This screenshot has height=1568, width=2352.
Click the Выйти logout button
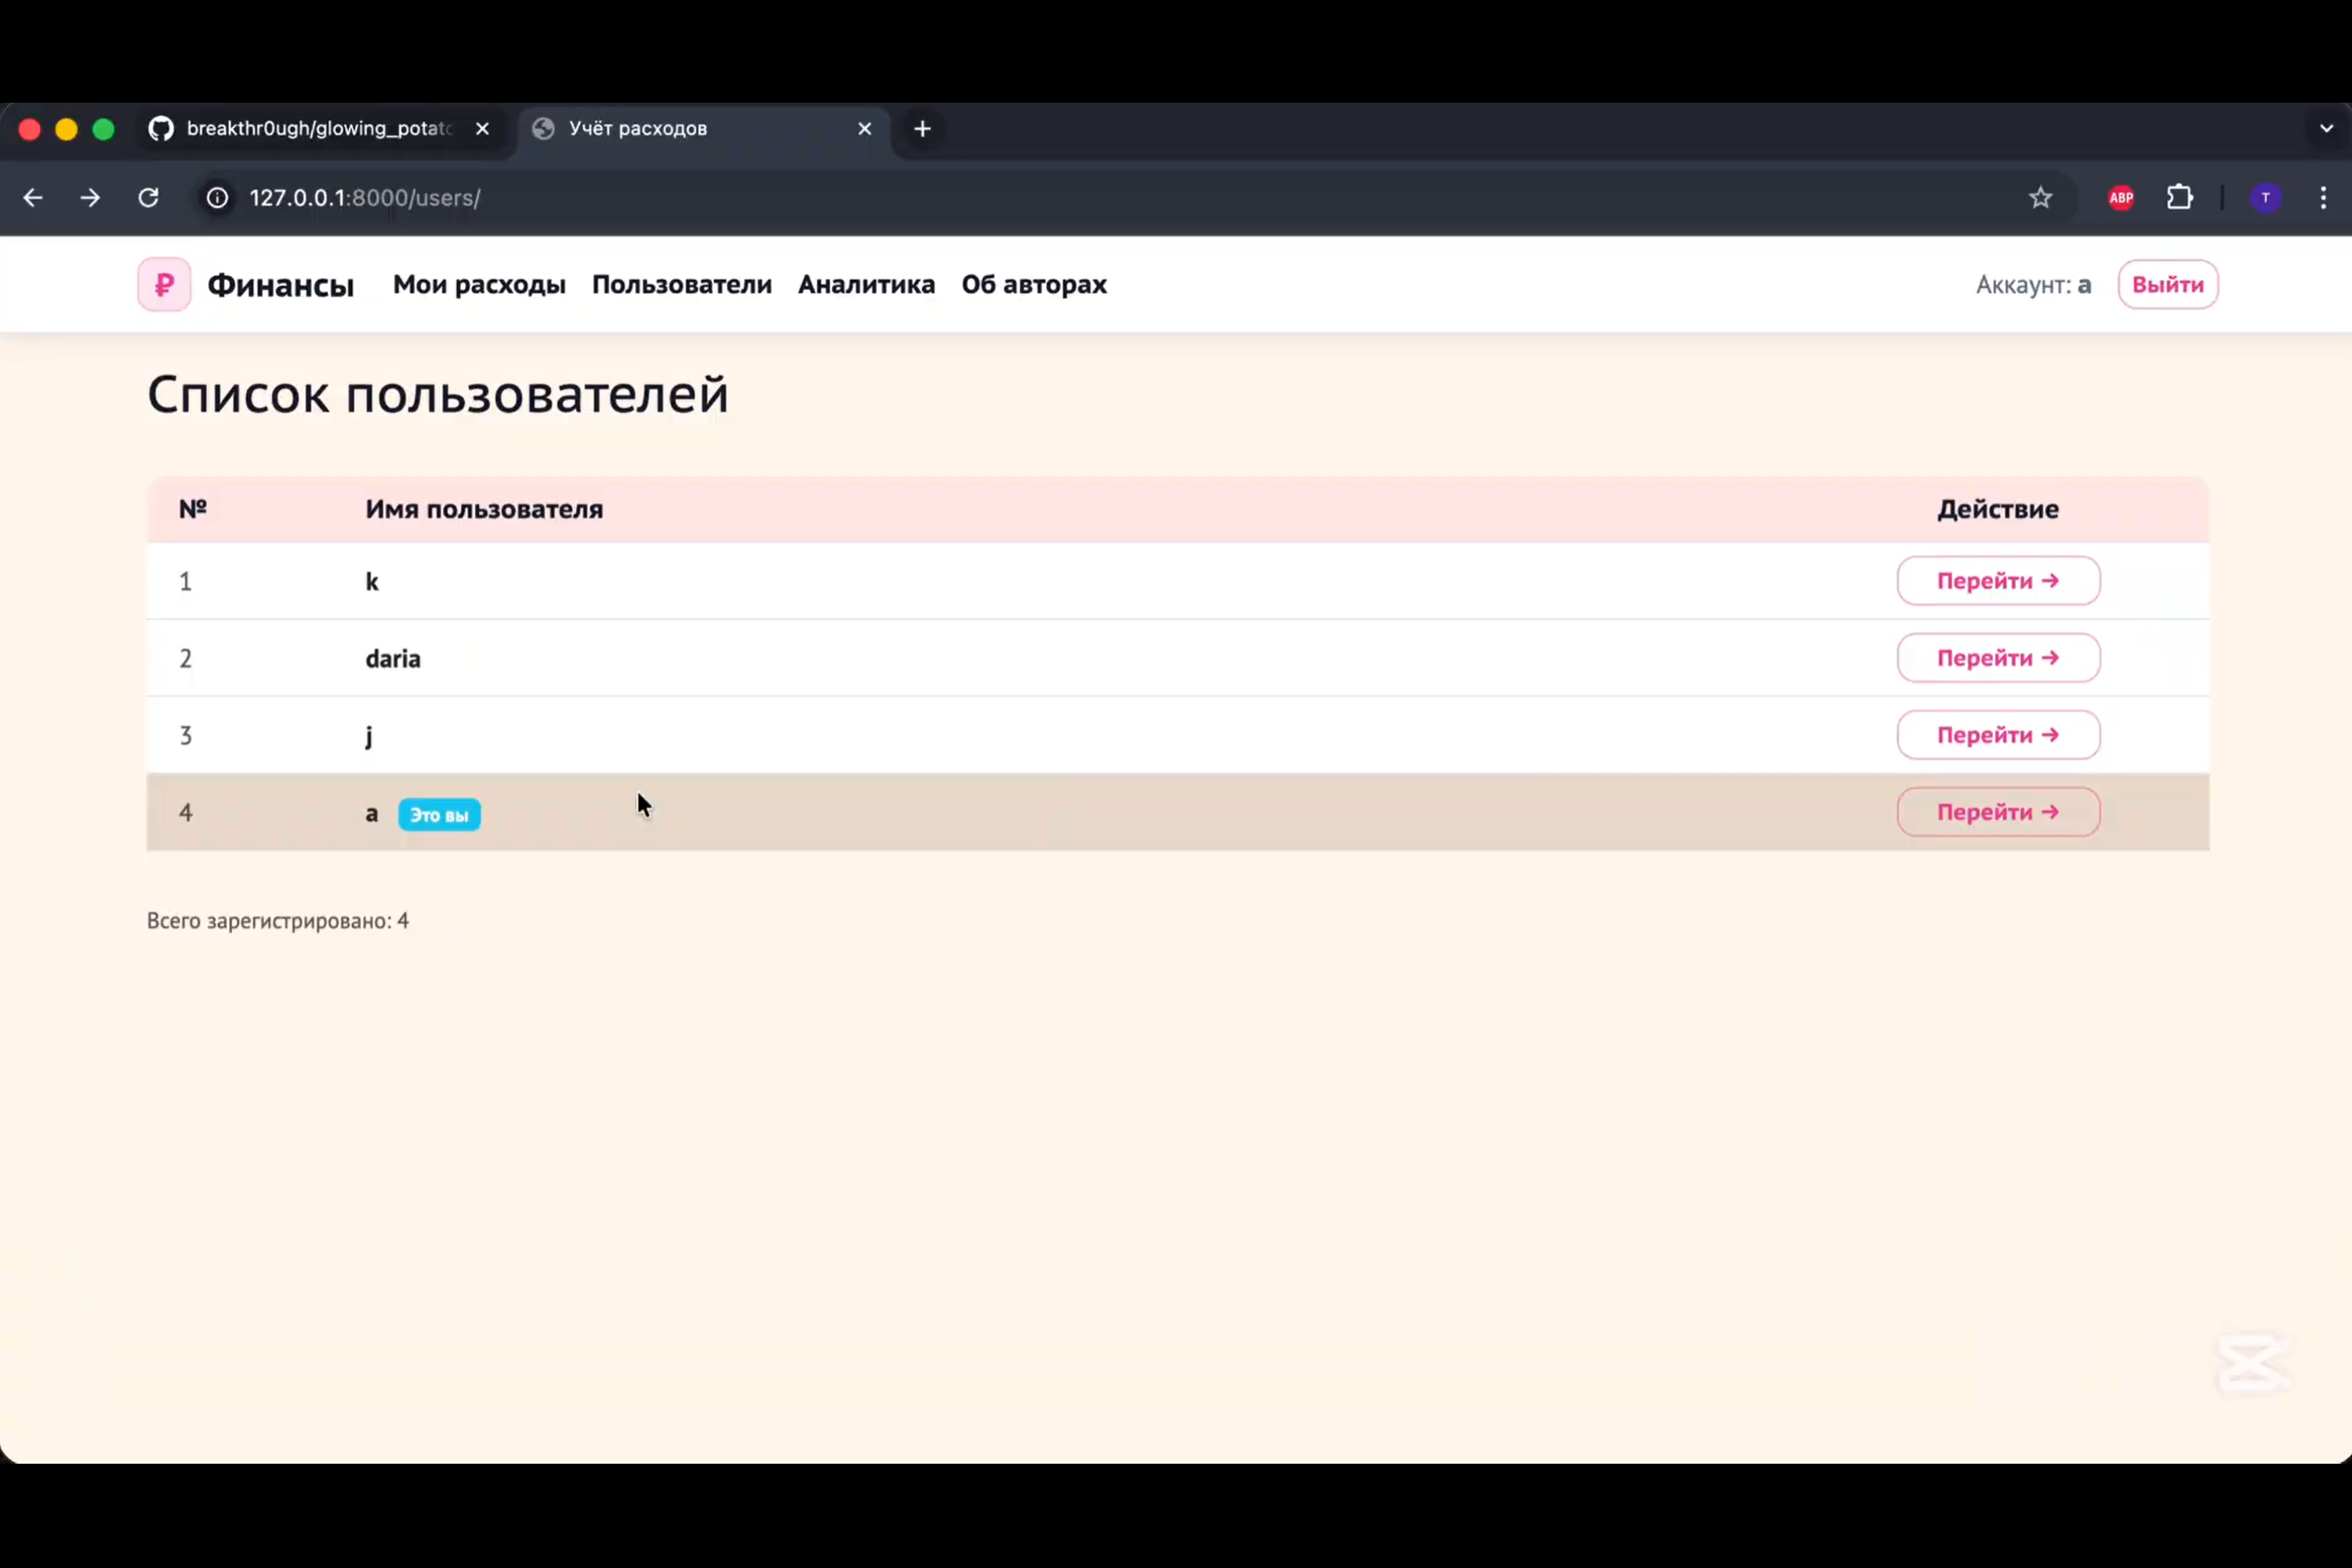pyautogui.click(x=2167, y=285)
